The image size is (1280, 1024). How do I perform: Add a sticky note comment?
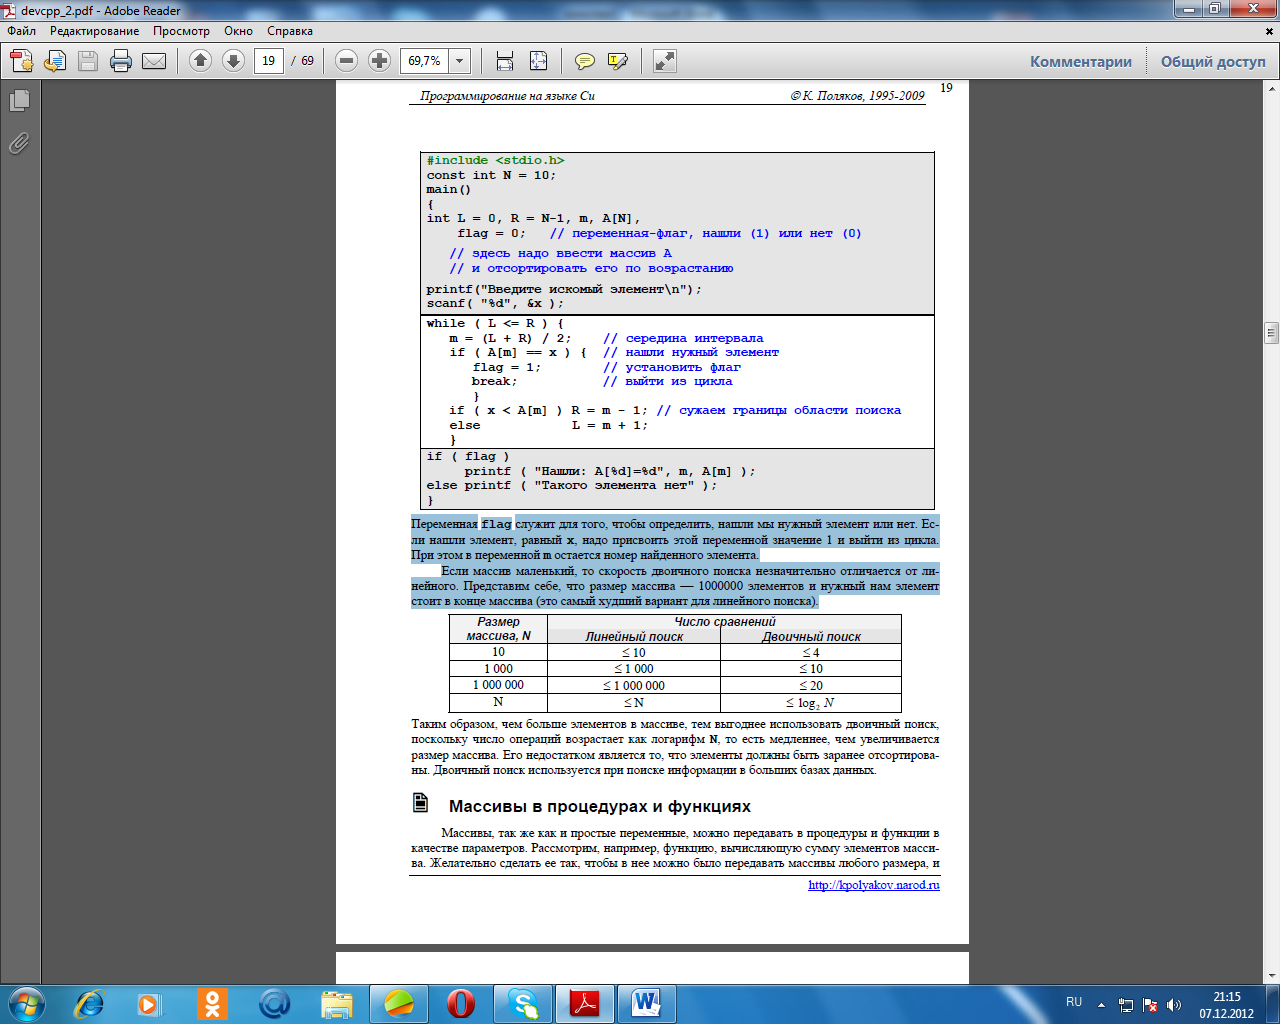click(x=585, y=61)
